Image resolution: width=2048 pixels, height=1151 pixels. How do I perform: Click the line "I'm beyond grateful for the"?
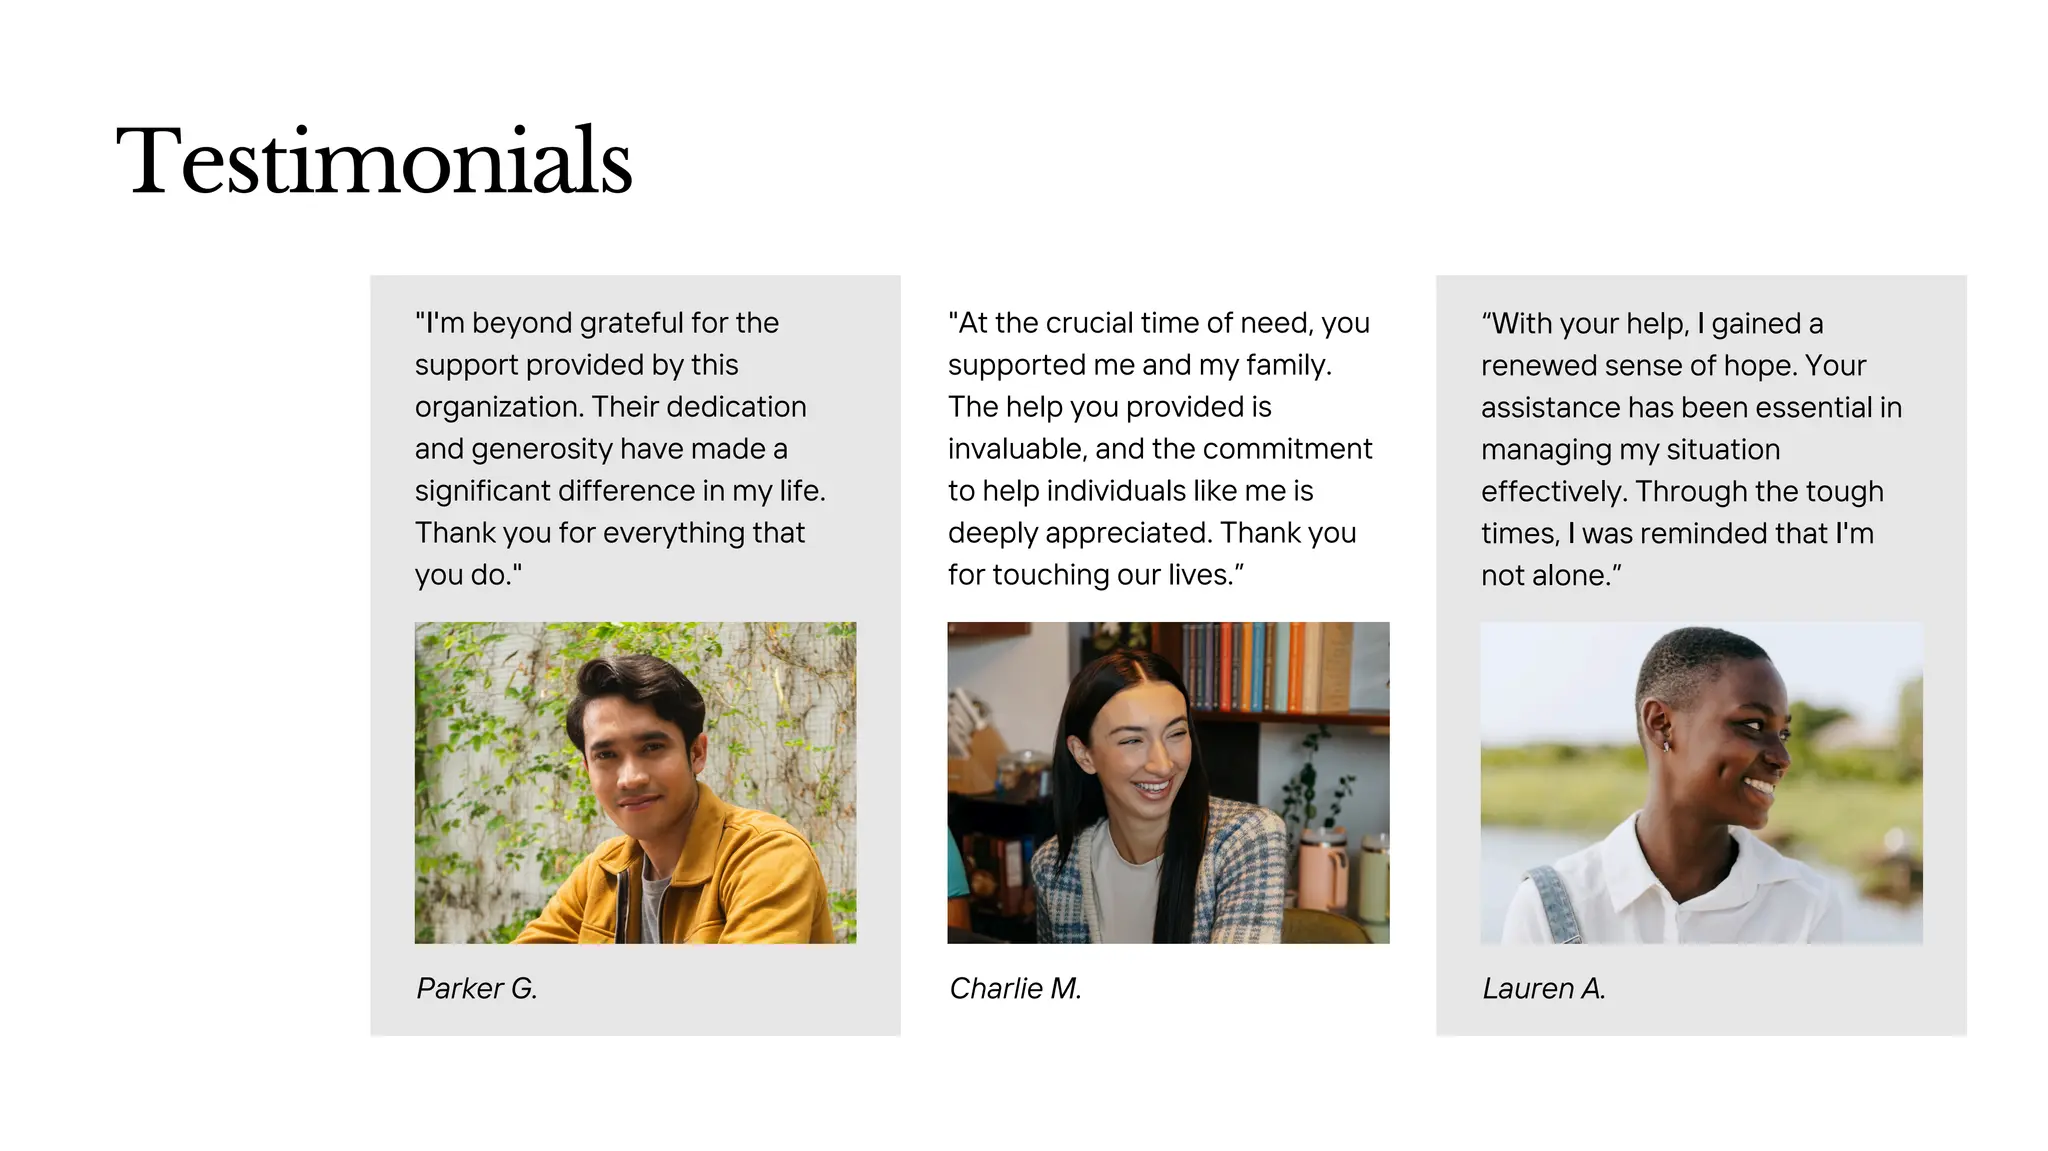tap(597, 323)
